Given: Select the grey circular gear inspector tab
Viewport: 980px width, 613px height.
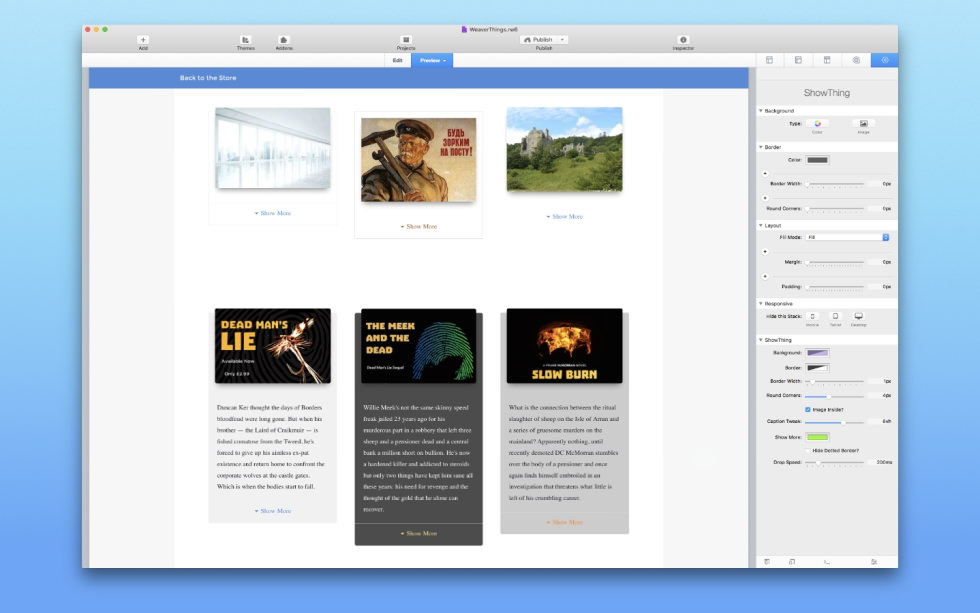Looking at the screenshot, I should (856, 60).
